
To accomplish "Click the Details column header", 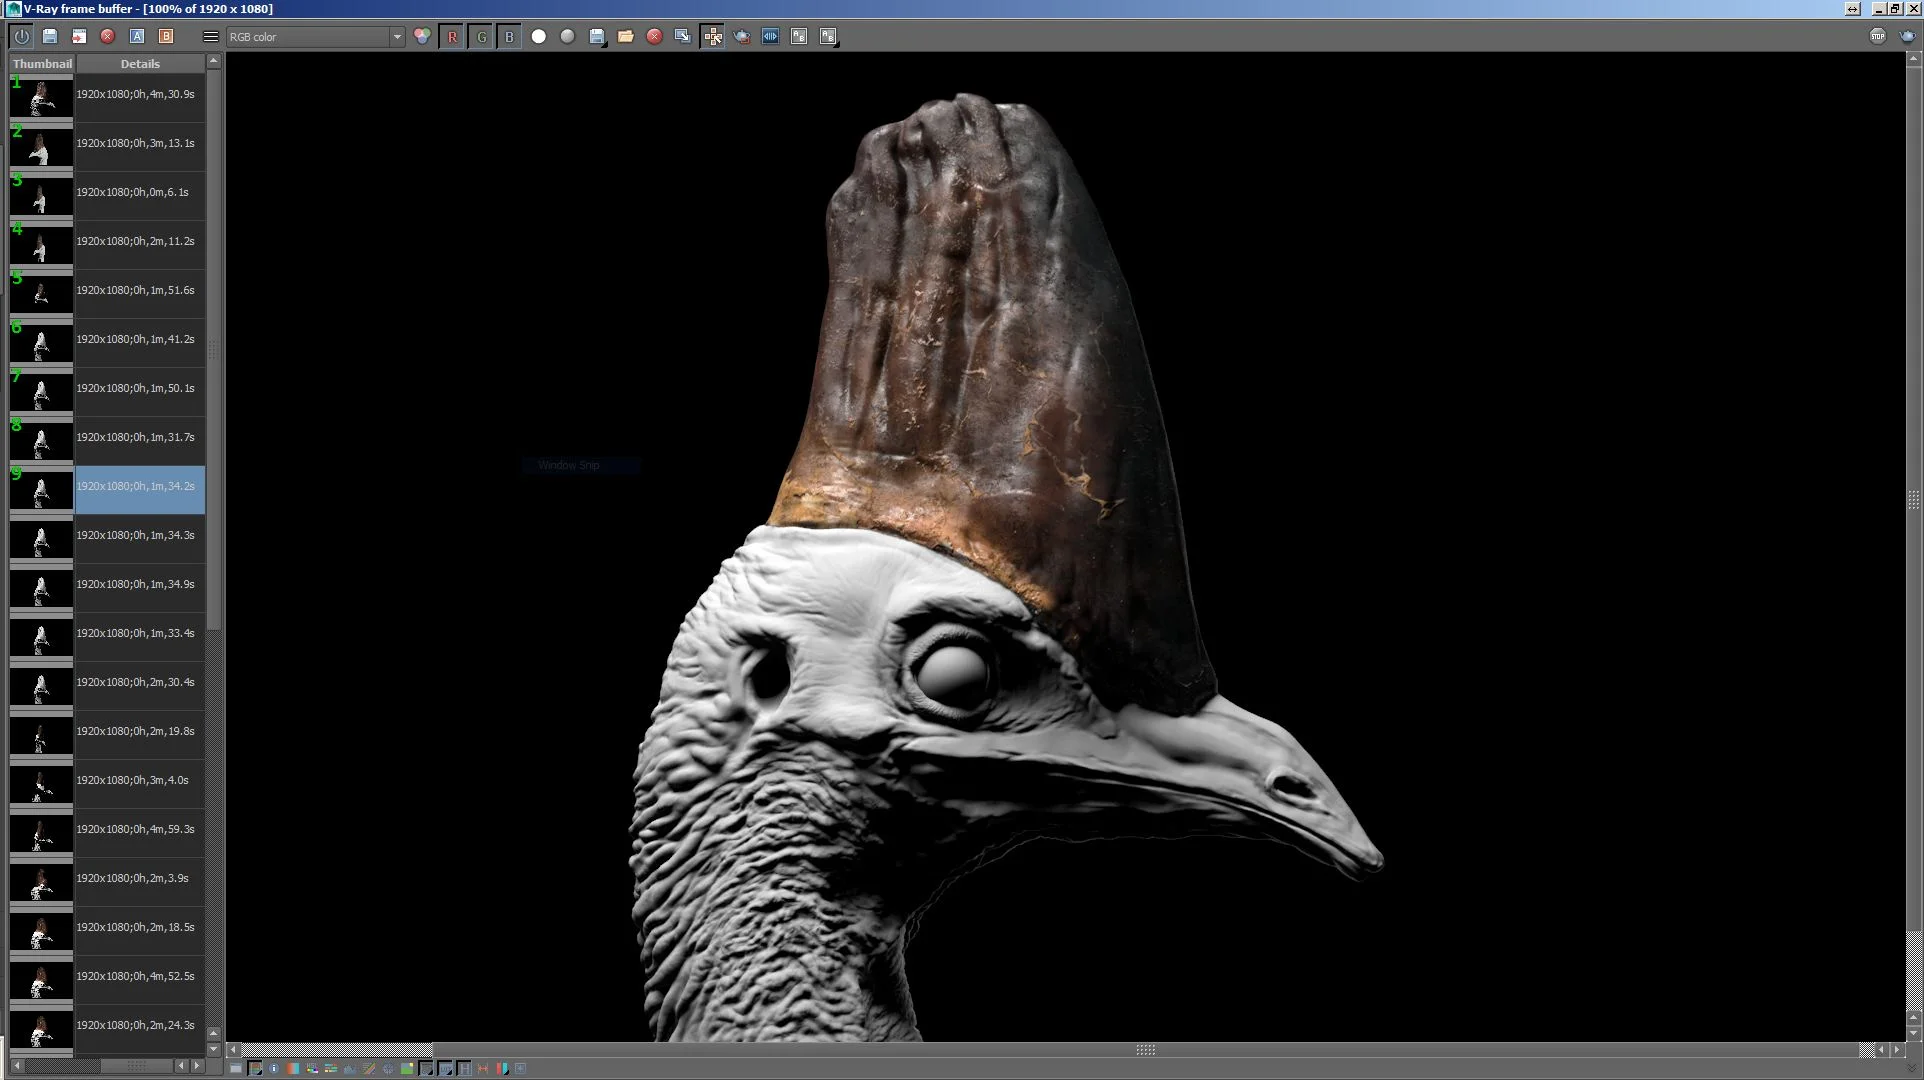I will [x=140, y=64].
